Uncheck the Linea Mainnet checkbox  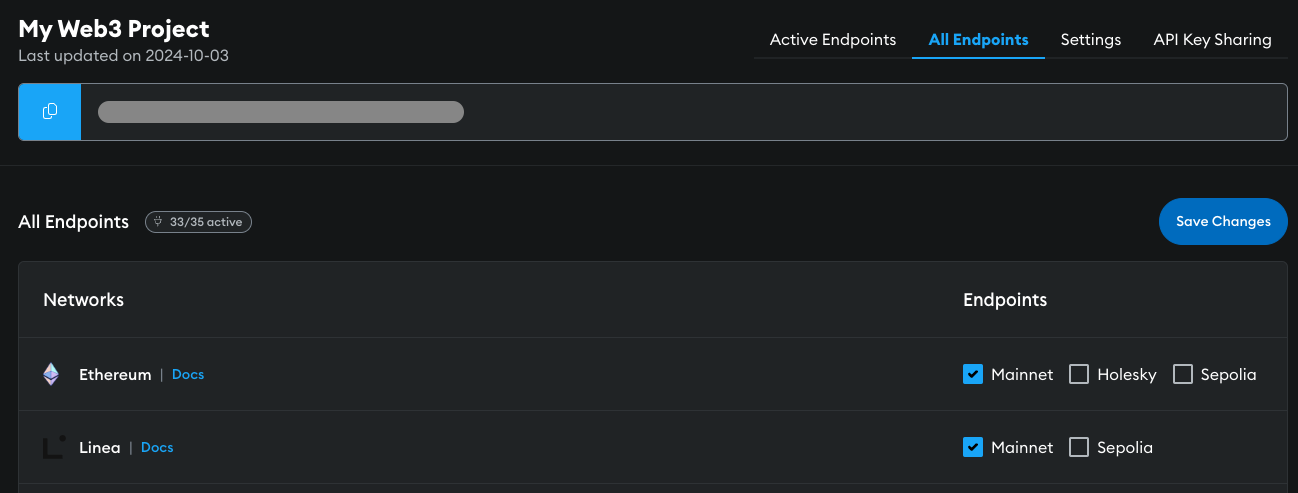[972, 447]
